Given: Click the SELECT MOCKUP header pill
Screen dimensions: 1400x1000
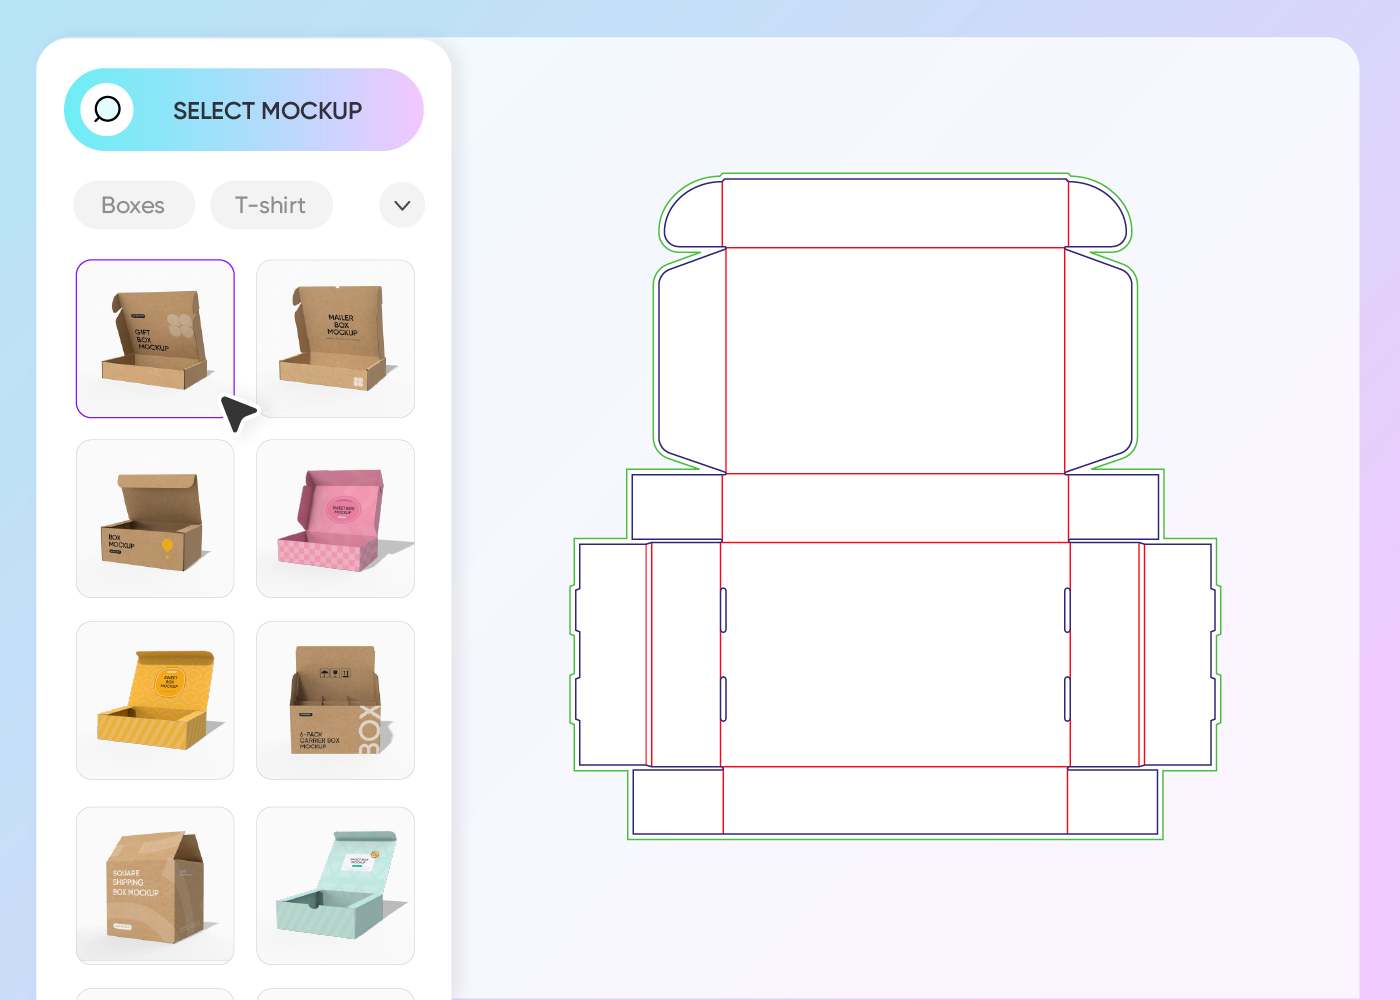Looking at the screenshot, I should click(x=266, y=110).
